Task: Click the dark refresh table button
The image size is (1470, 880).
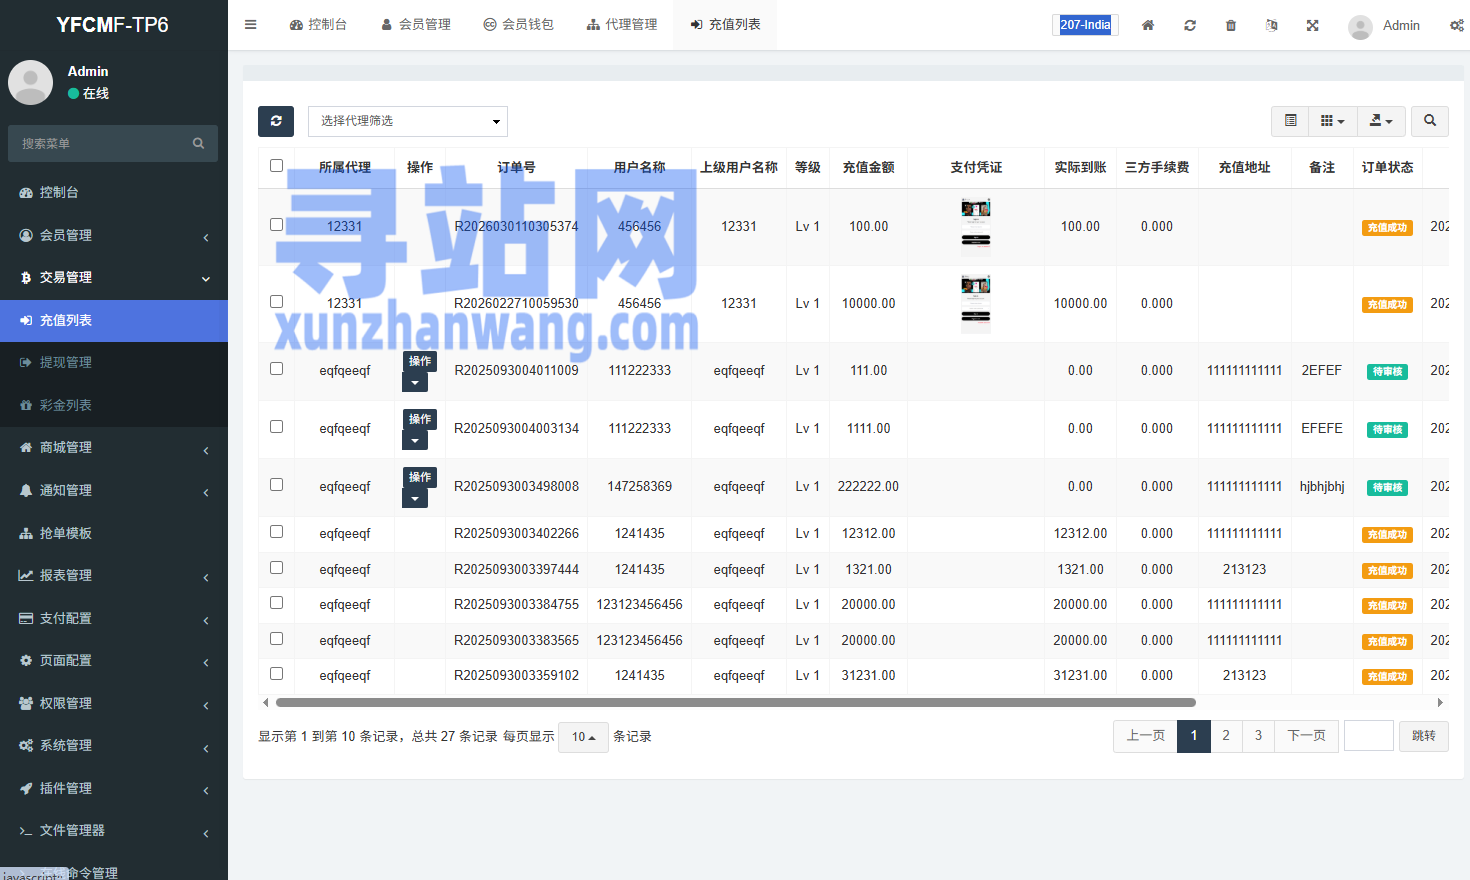Action: 276,121
